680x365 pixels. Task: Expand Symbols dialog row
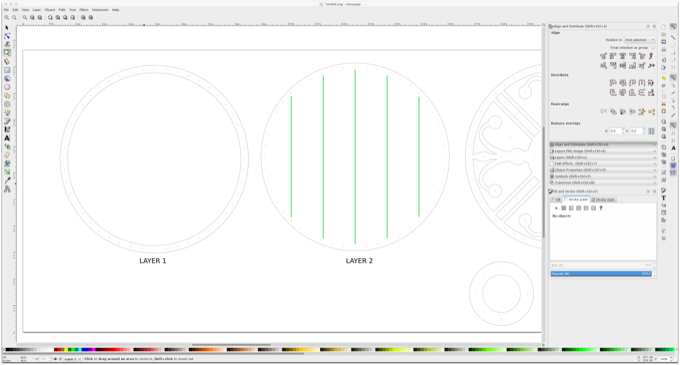tap(603, 176)
